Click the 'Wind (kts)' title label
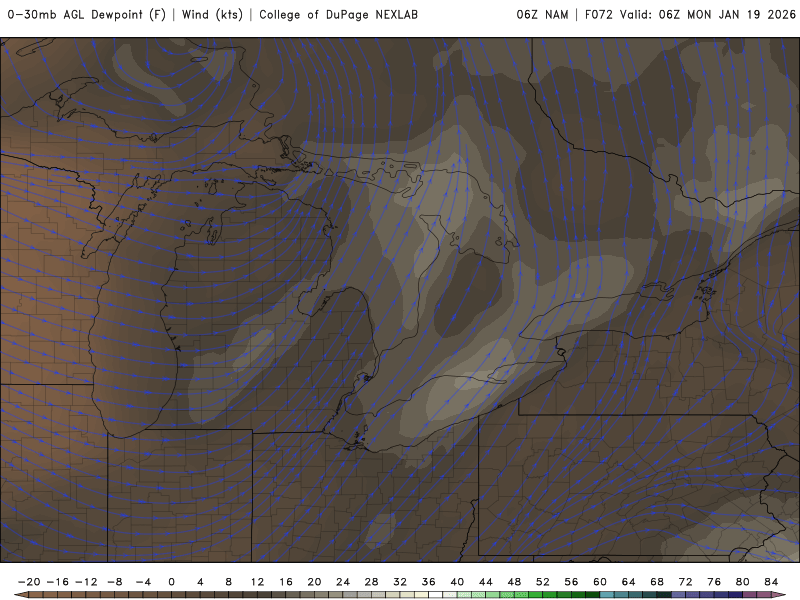This screenshot has height=600, width=800. (x=212, y=15)
